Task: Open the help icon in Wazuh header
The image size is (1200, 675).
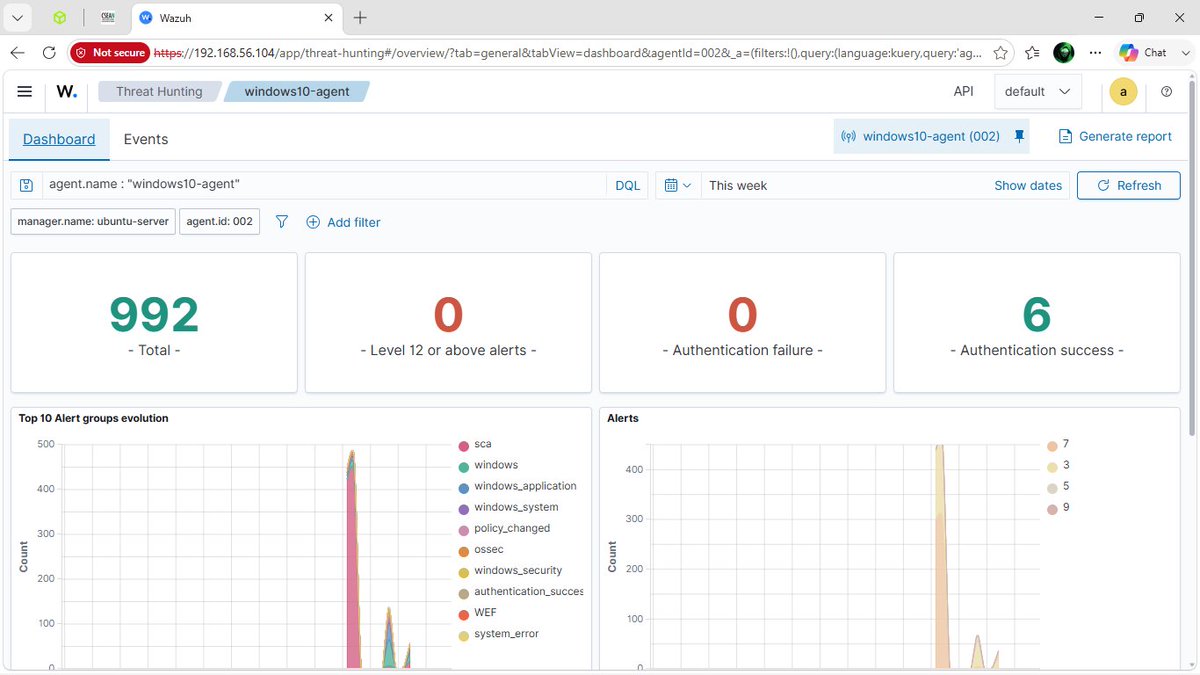Action: (1166, 91)
